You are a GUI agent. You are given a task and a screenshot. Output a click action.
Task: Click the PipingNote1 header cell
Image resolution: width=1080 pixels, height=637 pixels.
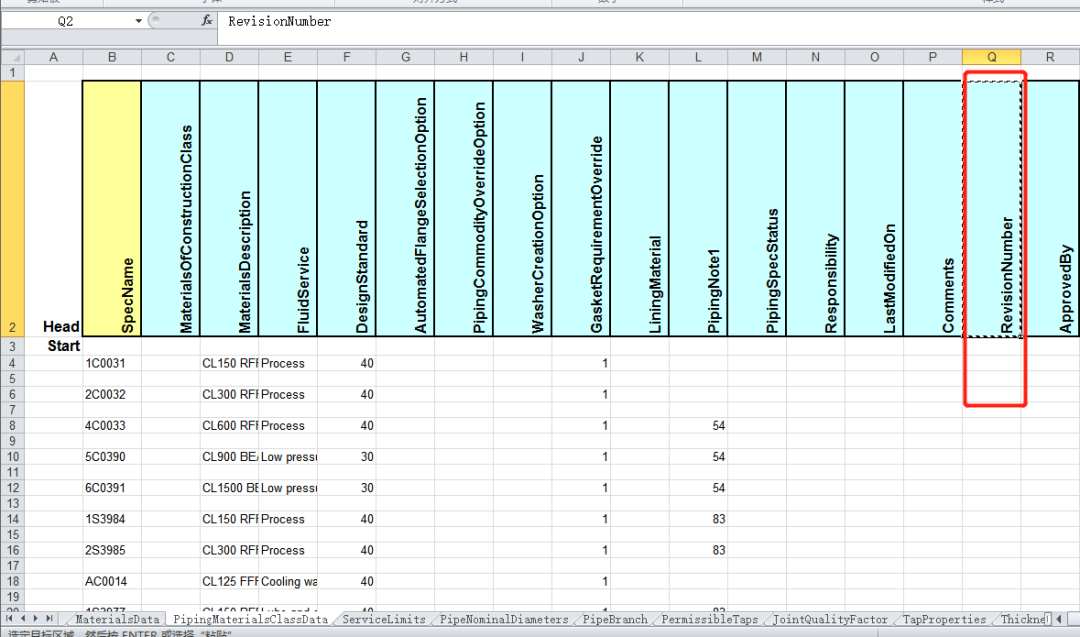click(698, 209)
